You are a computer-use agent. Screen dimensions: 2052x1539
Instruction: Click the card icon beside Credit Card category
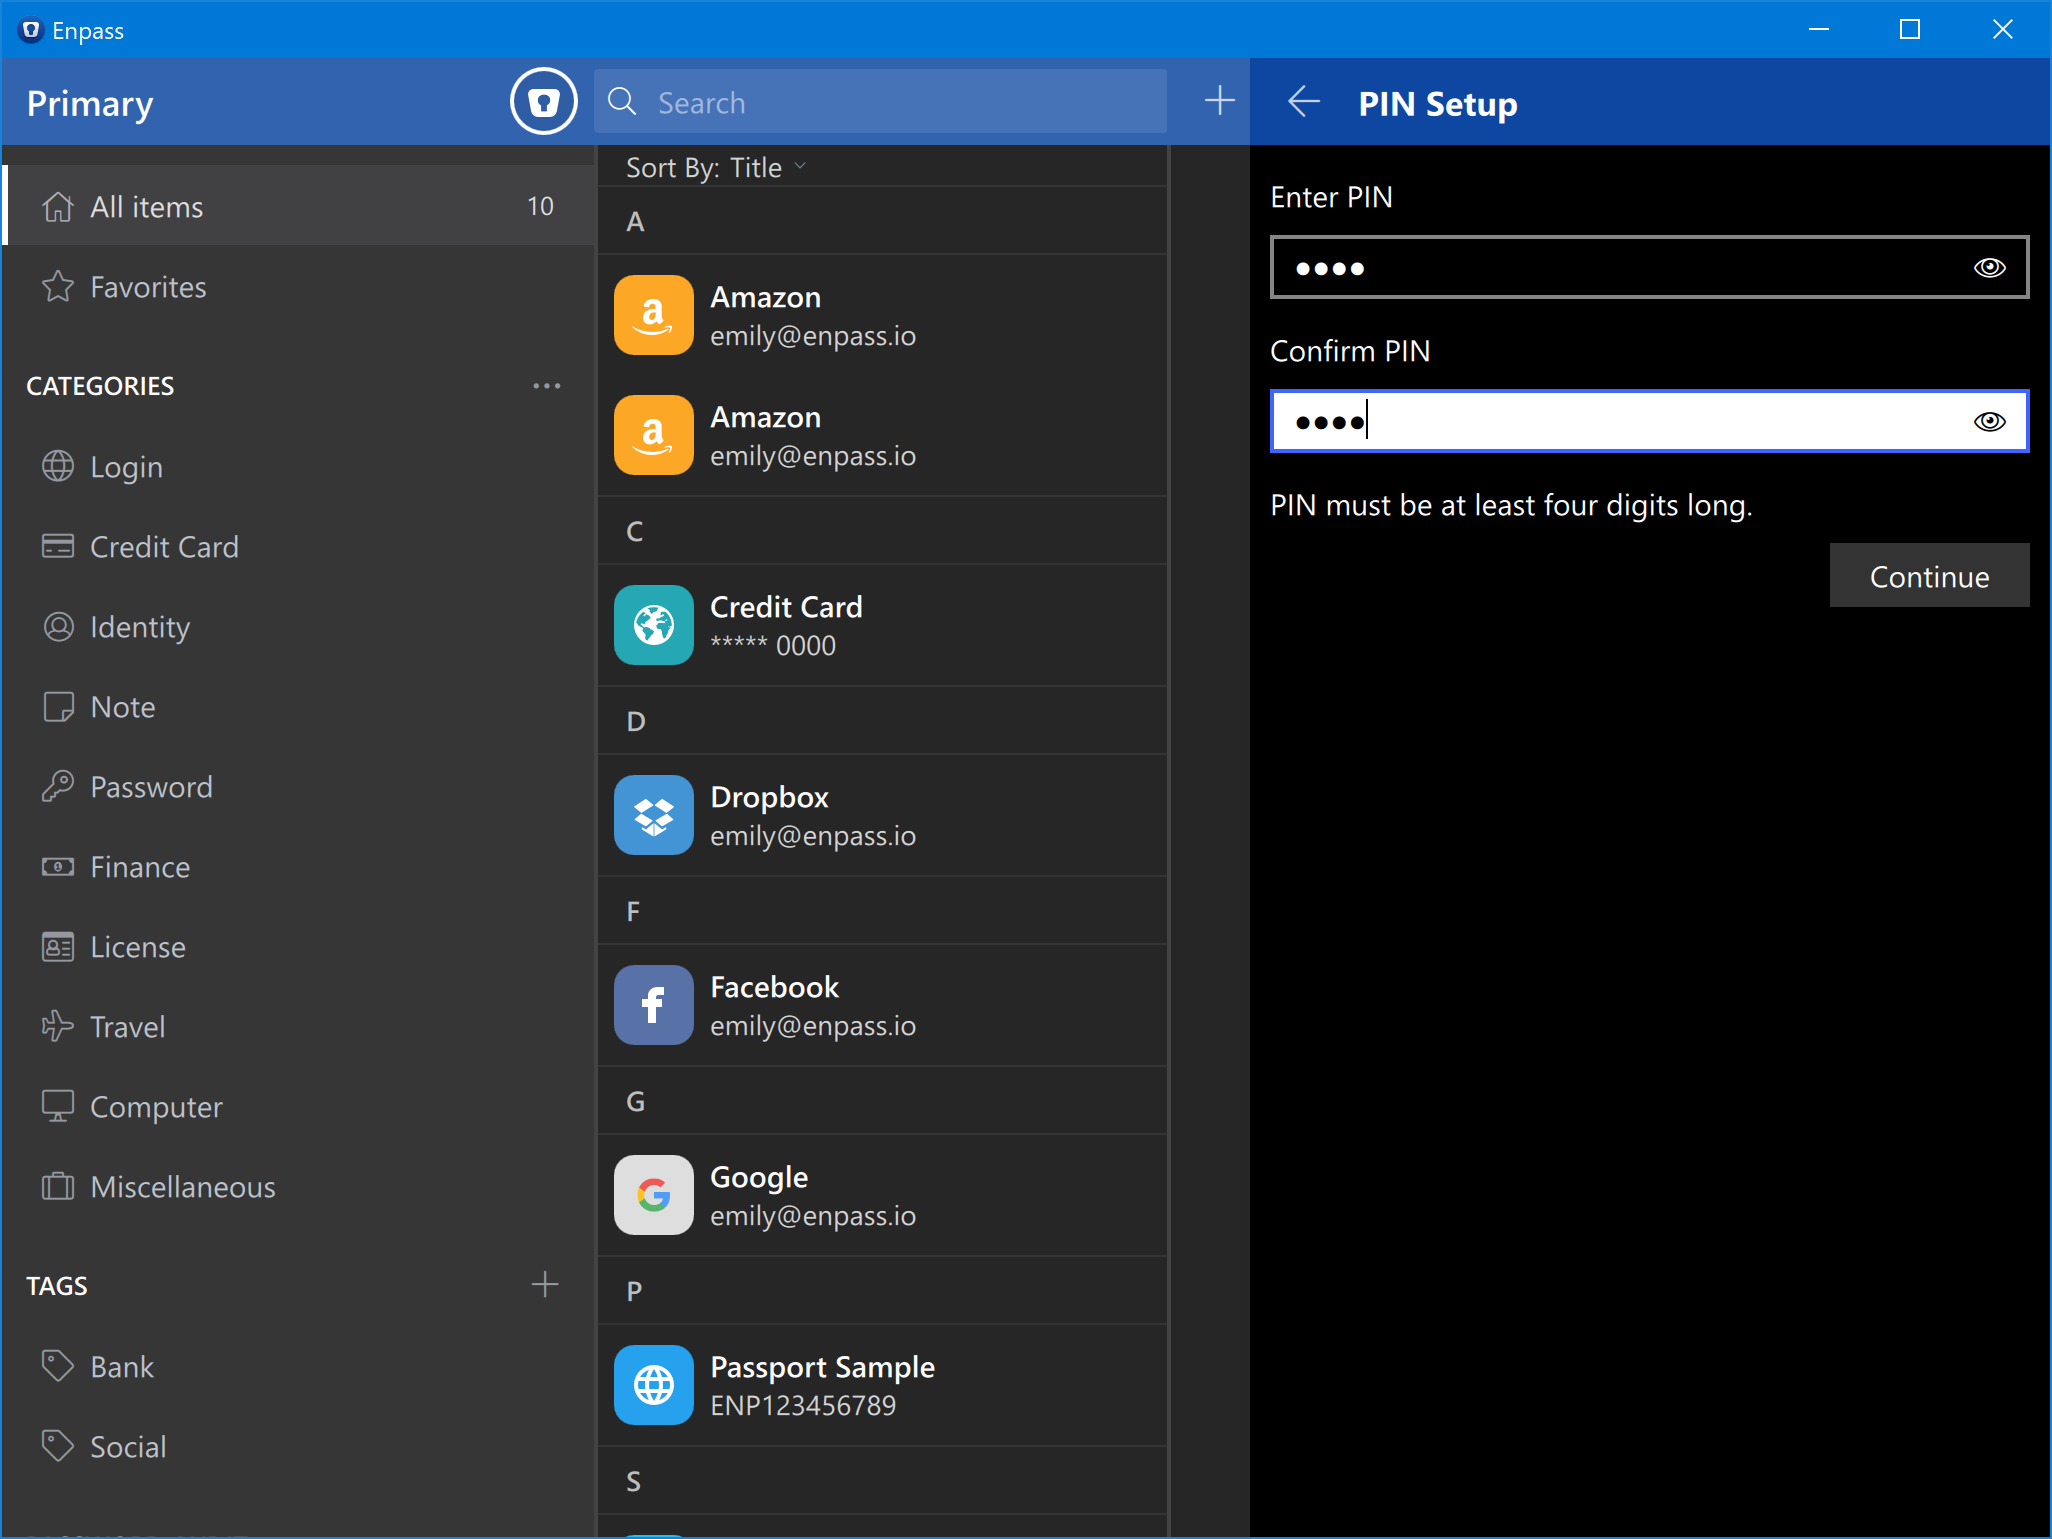(x=58, y=546)
